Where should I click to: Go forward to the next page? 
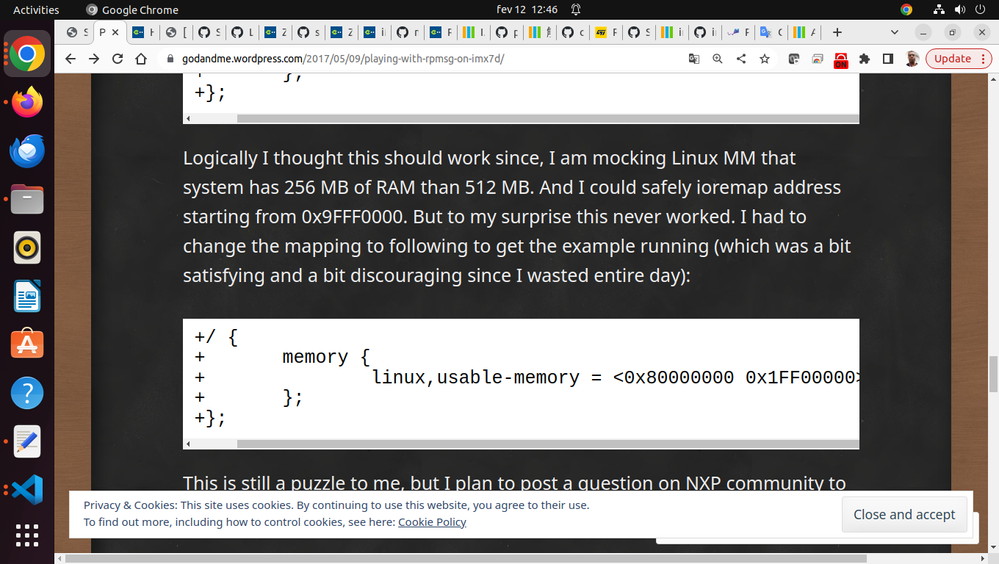pos(94,59)
